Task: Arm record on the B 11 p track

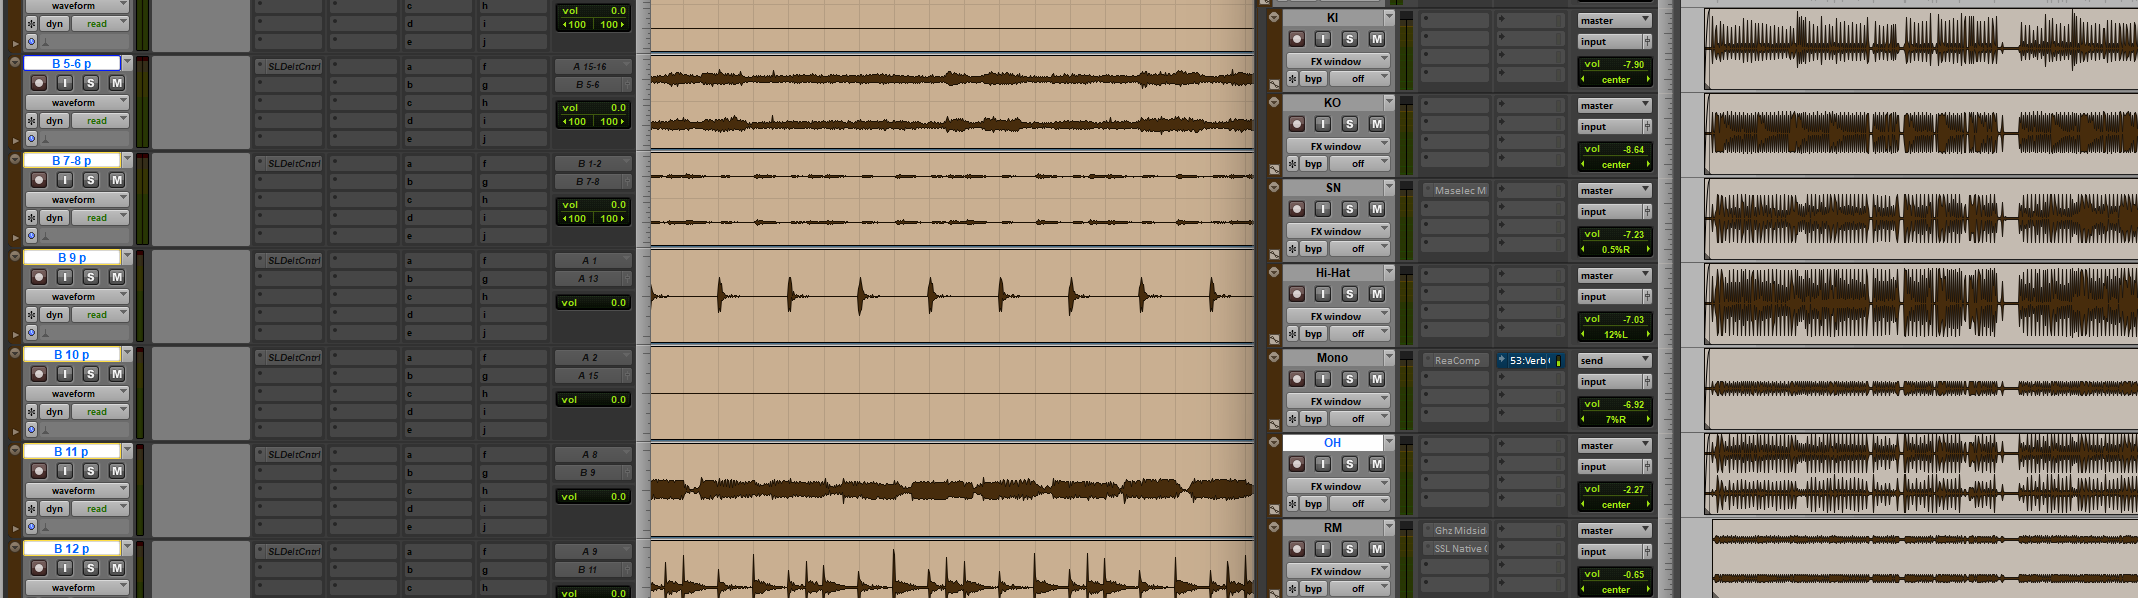Action: (x=39, y=471)
